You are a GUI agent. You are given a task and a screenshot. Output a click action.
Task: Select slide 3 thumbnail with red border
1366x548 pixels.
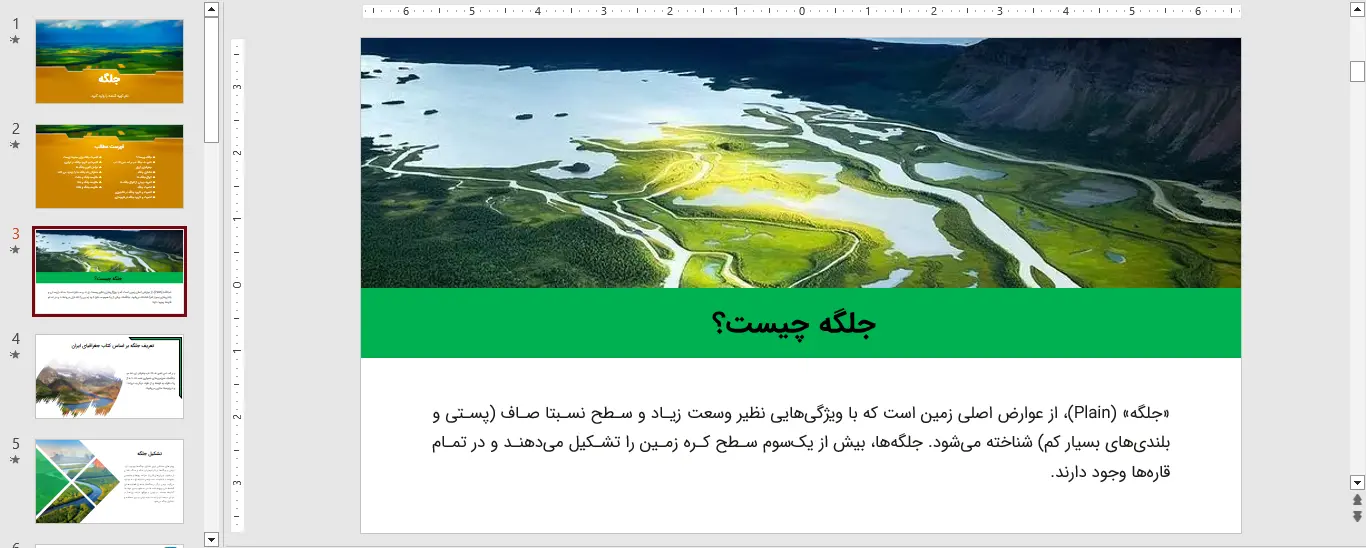pos(110,271)
